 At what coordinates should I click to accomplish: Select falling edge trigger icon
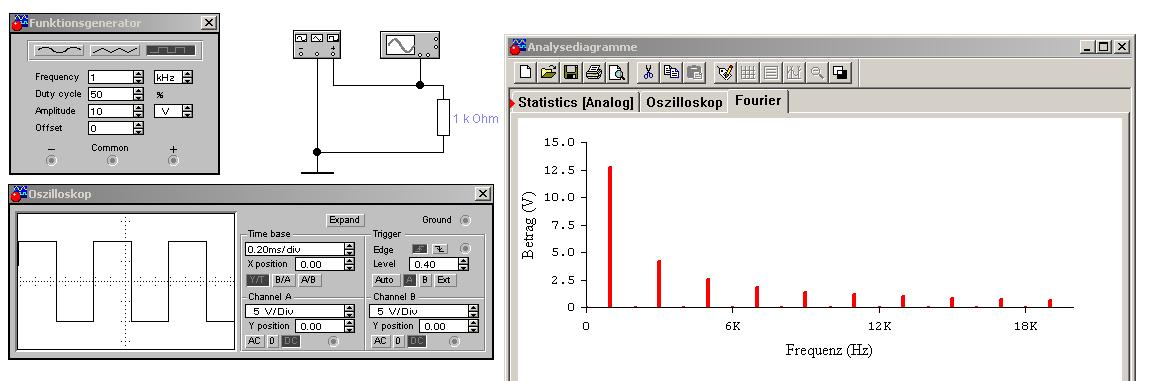tap(439, 249)
